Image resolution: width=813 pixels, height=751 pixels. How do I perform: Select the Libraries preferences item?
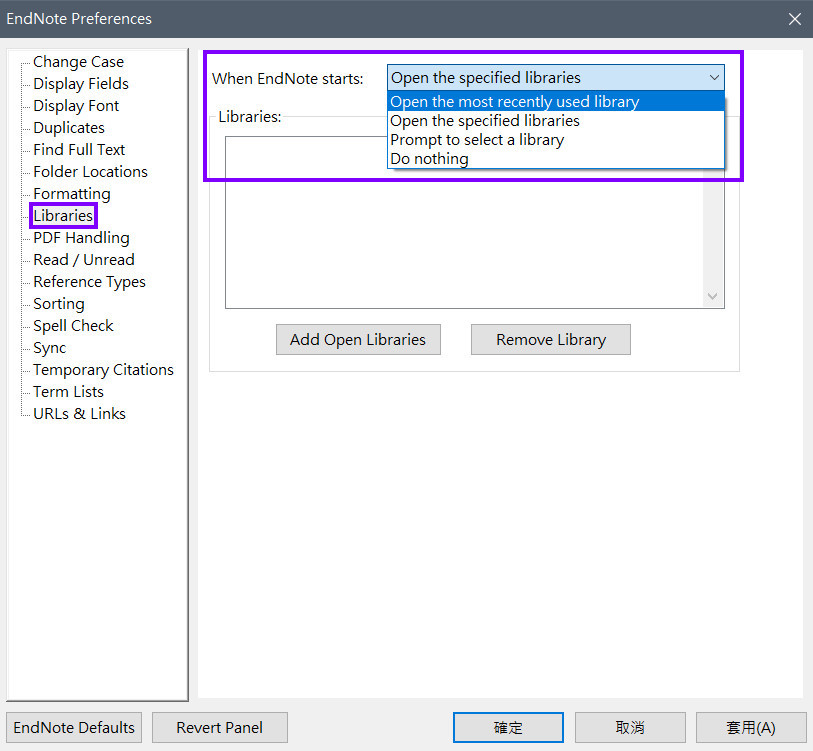point(63,216)
